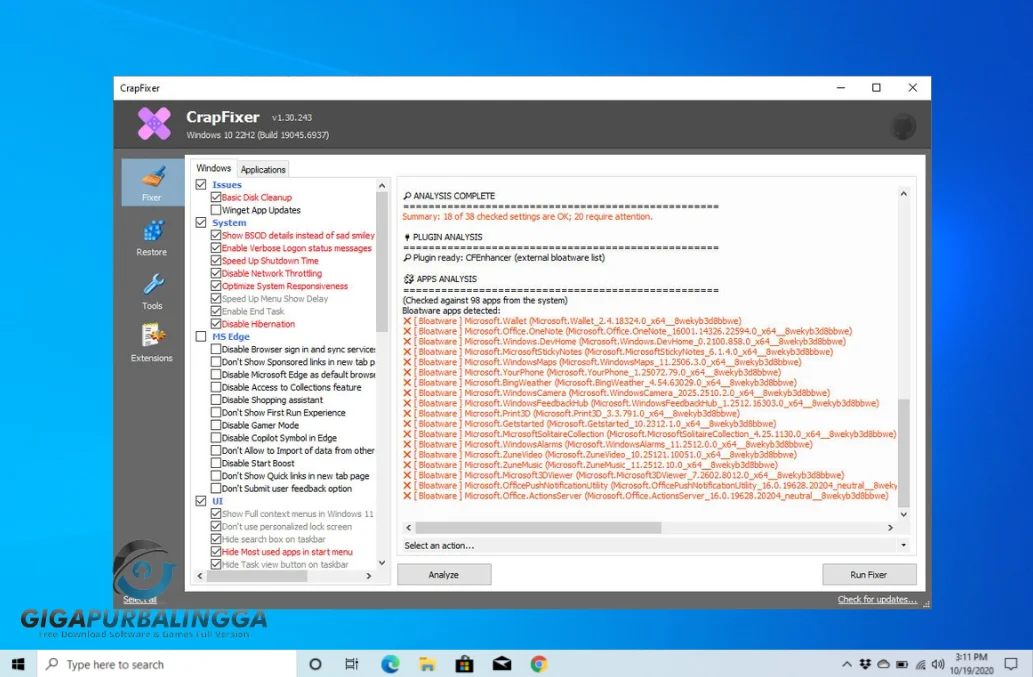Select the Windows tab
1033x677 pixels.
tap(213, 168)
